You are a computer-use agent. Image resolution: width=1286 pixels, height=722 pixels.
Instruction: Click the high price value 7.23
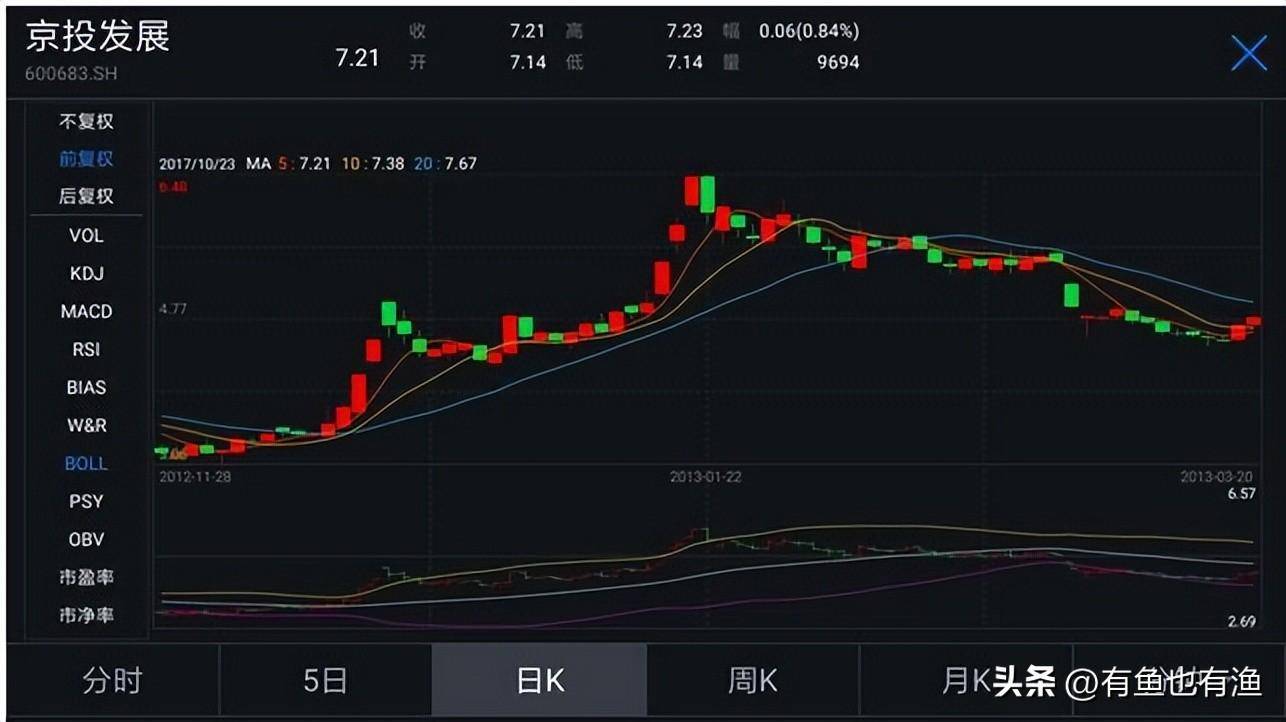pos(685,31)
